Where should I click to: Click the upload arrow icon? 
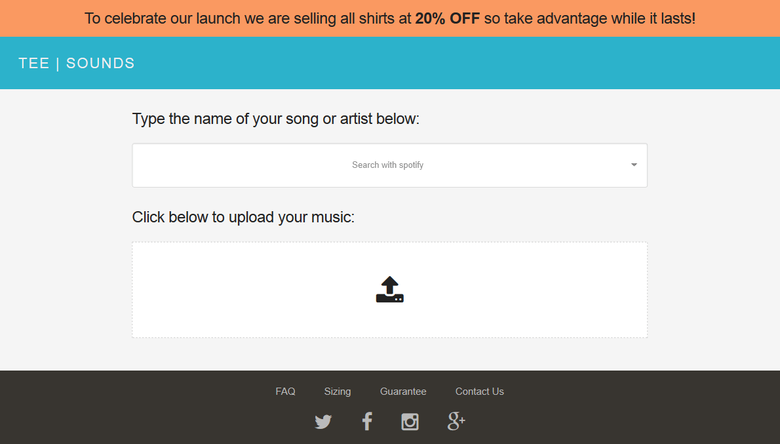click(x=390, y=289)
